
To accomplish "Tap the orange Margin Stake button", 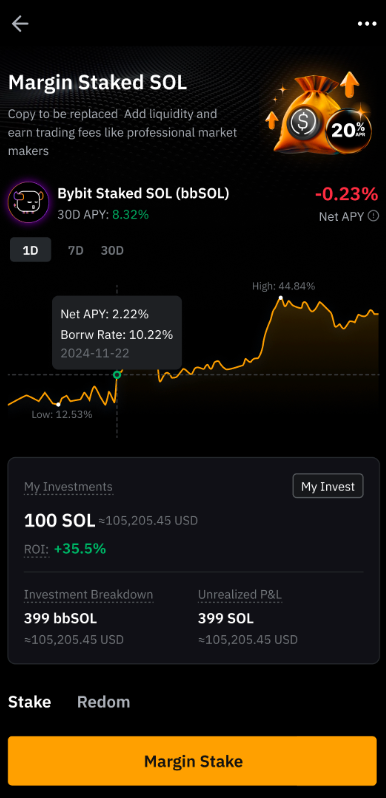I will 192,761.
